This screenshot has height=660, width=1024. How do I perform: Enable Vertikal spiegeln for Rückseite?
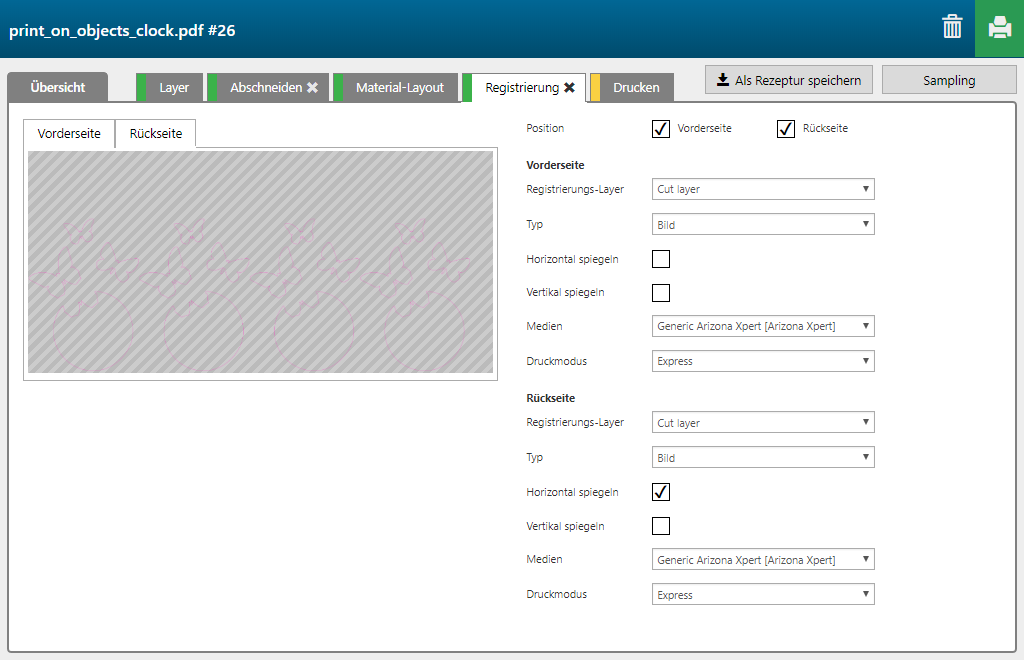pos(661,526)
